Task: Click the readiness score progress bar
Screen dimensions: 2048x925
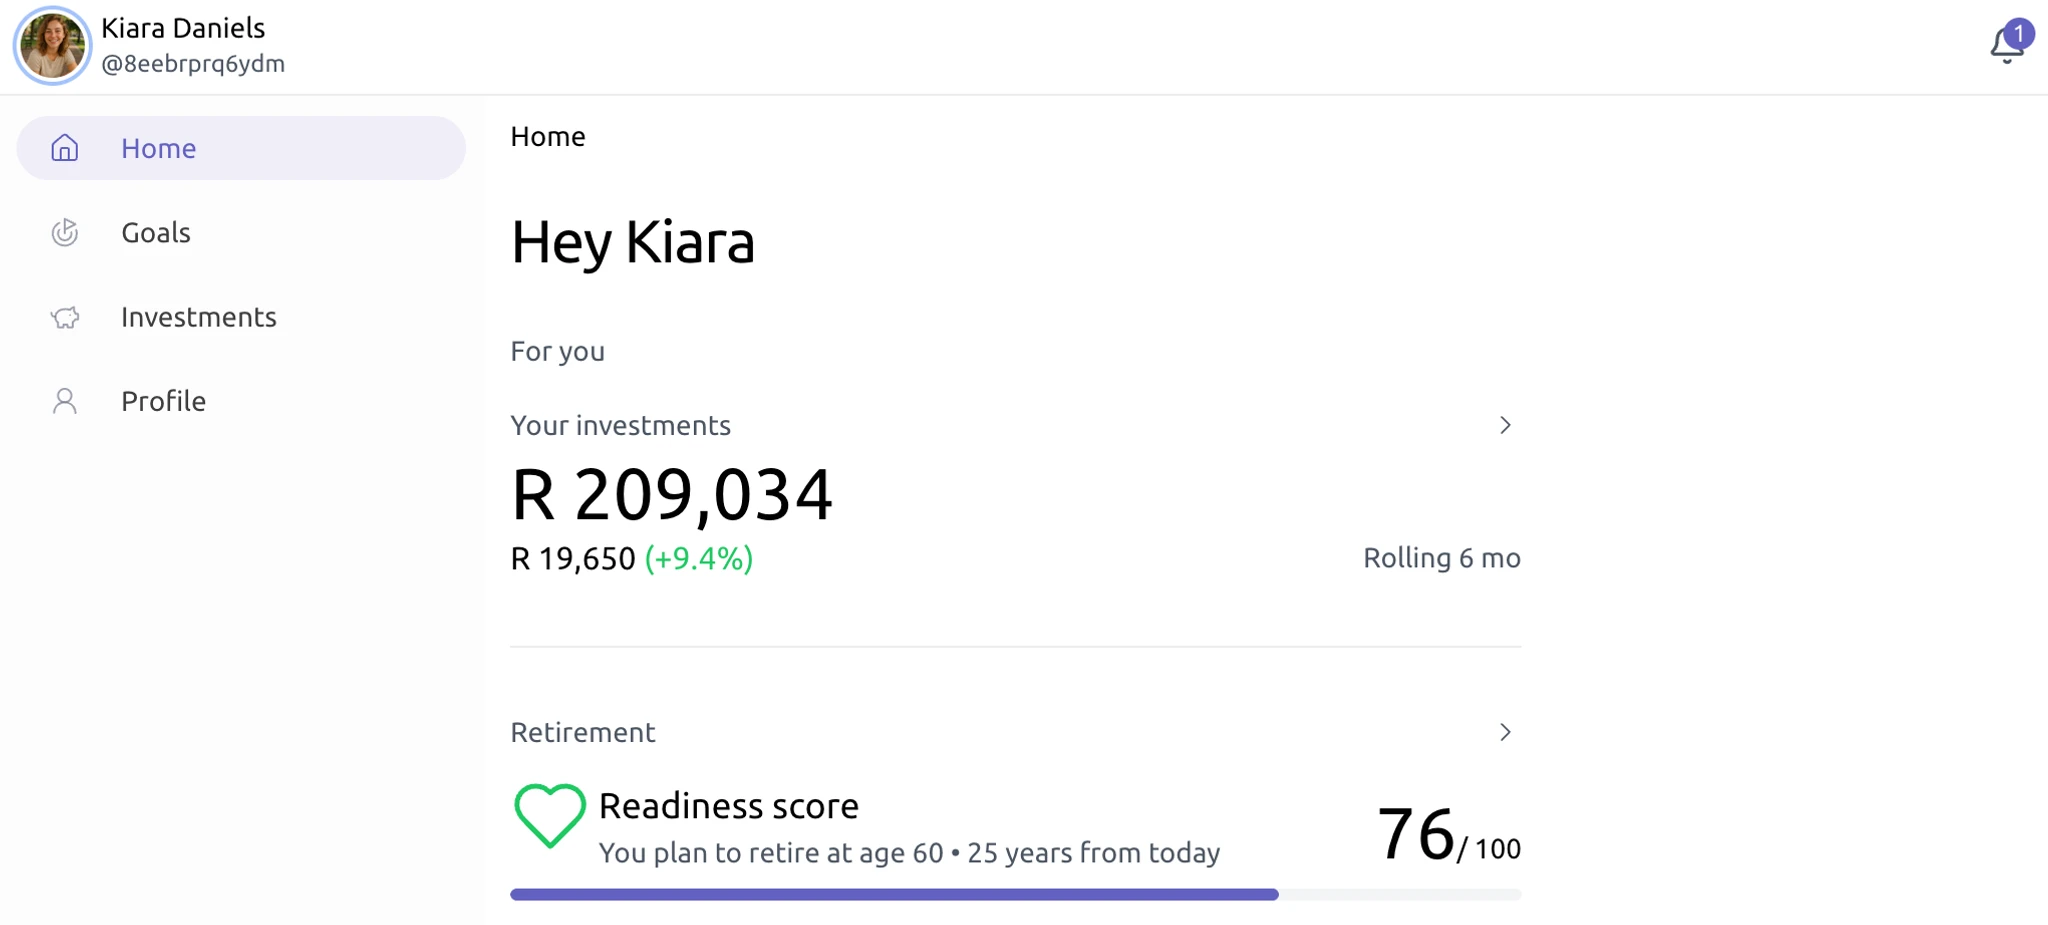Action: coord(1014,893)
